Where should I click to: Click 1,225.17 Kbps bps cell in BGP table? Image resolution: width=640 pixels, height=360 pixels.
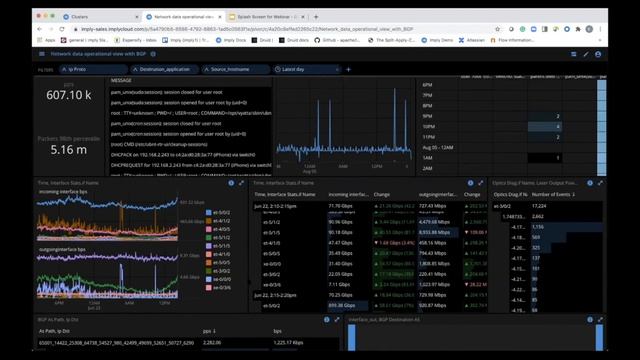(x=289, y=343)
